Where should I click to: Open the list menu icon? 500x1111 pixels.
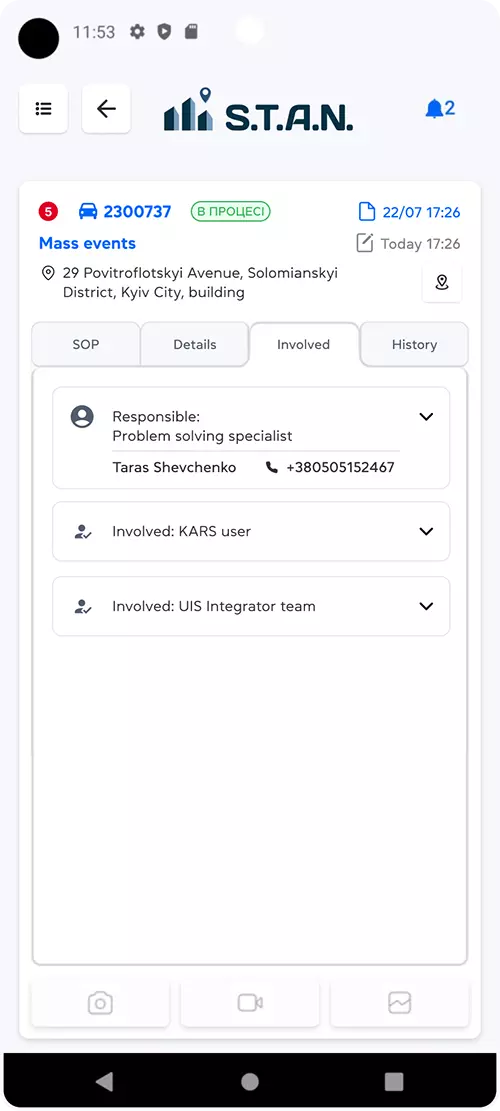[43, 109]
